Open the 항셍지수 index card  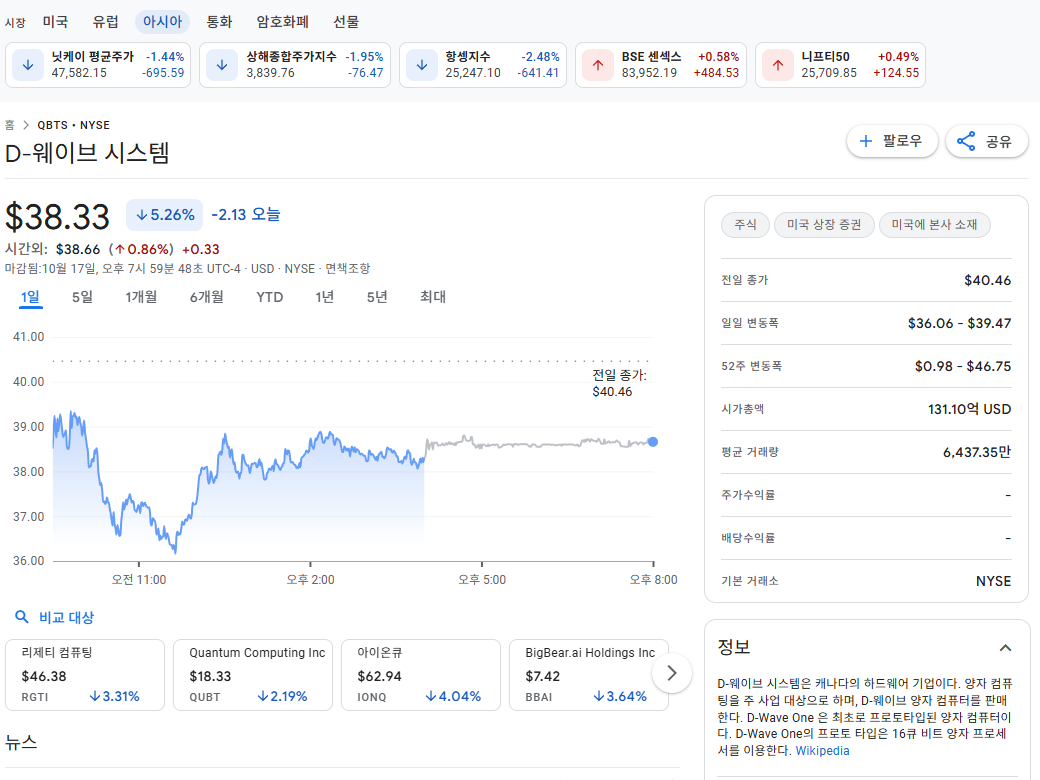coord(483,65)
